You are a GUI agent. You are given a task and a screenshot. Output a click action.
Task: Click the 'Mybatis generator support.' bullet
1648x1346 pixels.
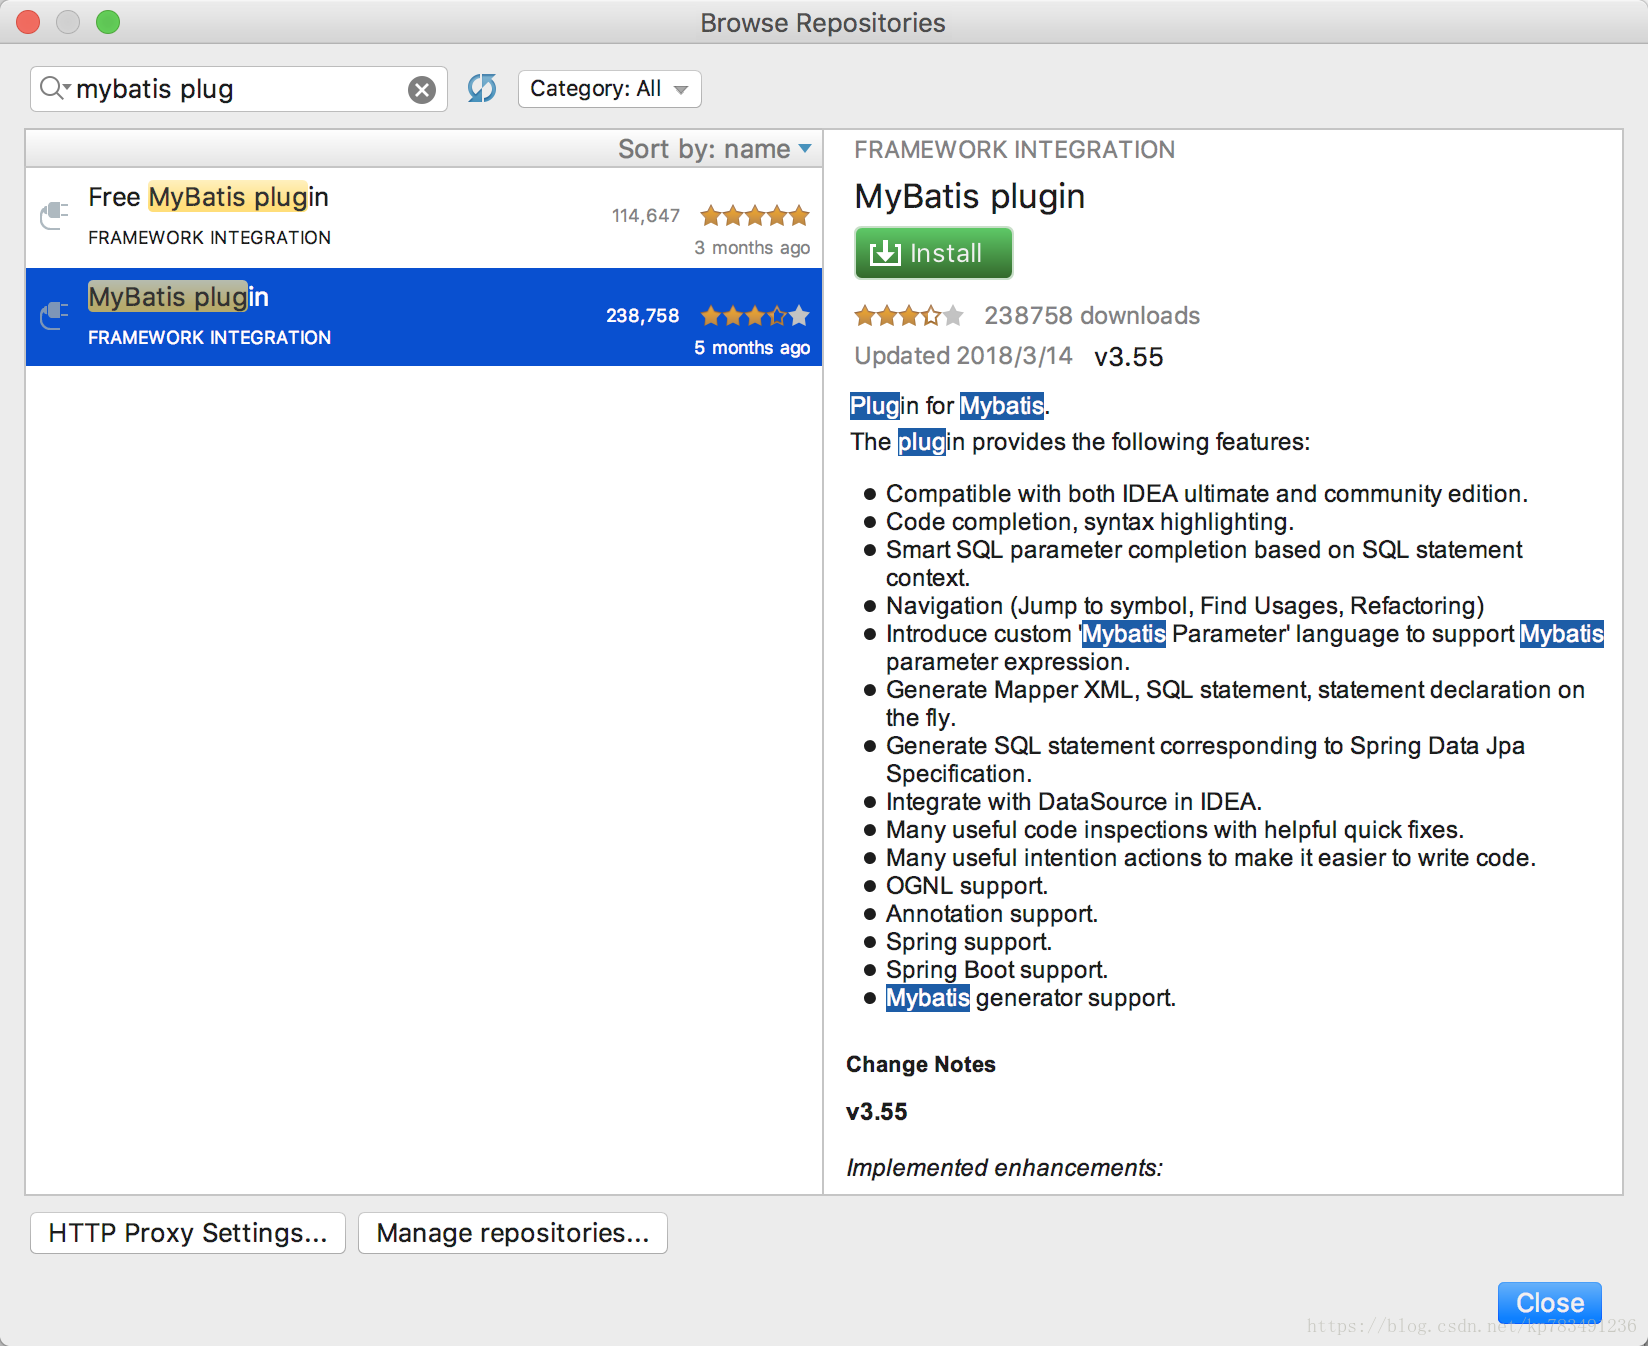pyautogui.click(x=1030, y=998)
